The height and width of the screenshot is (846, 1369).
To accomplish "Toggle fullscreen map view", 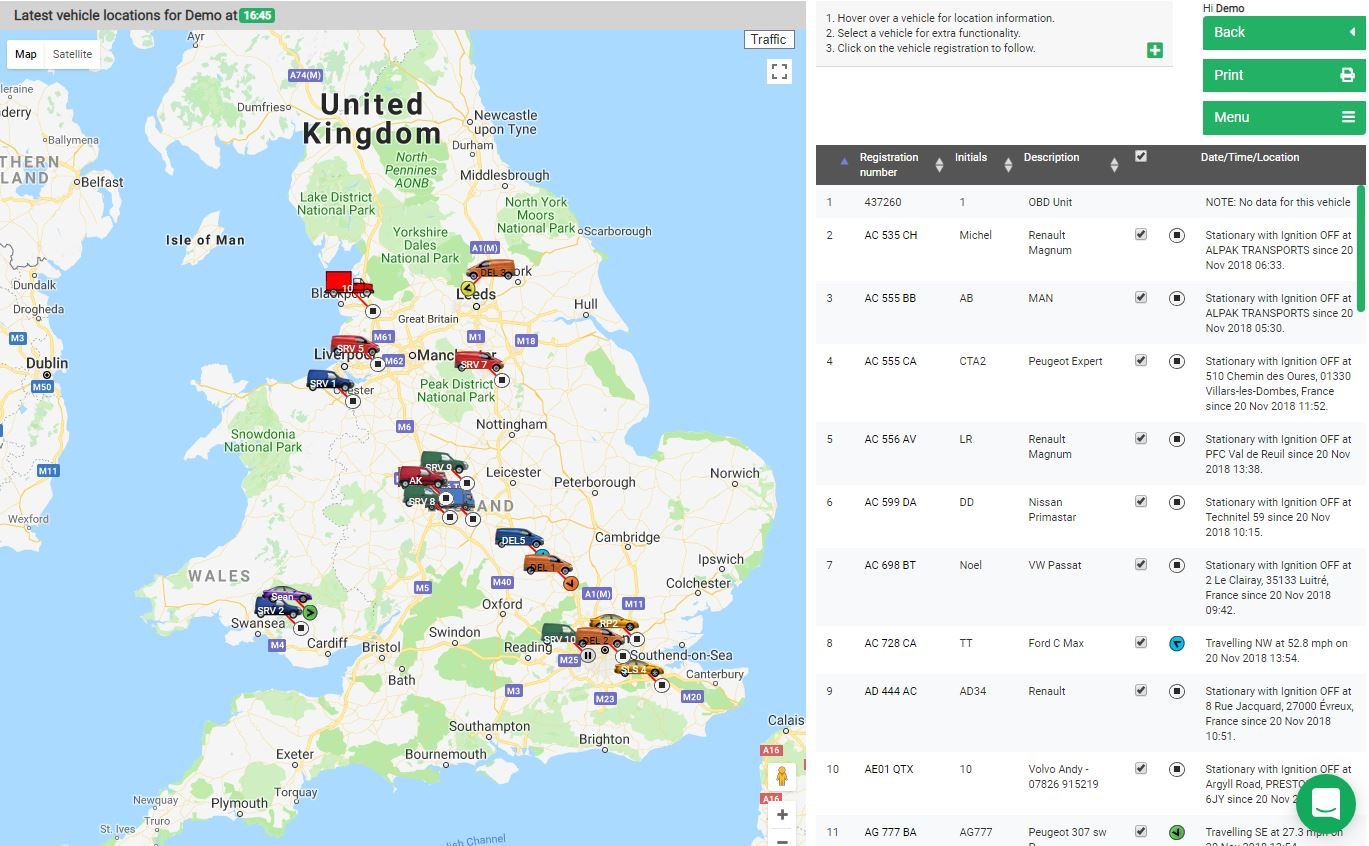I will (x=779, y=71).
